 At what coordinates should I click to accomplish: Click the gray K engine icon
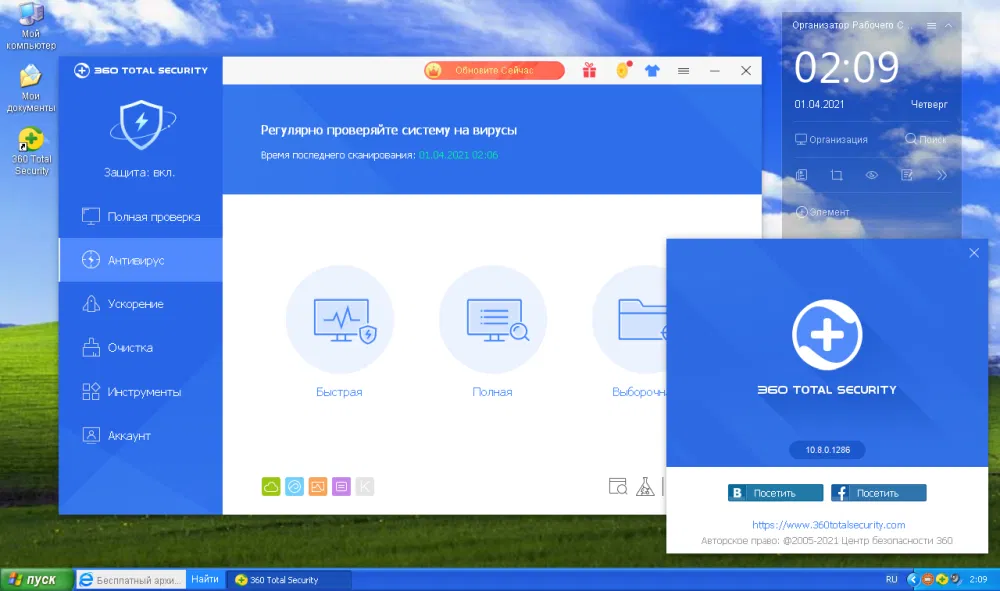[x=365, y=486]
